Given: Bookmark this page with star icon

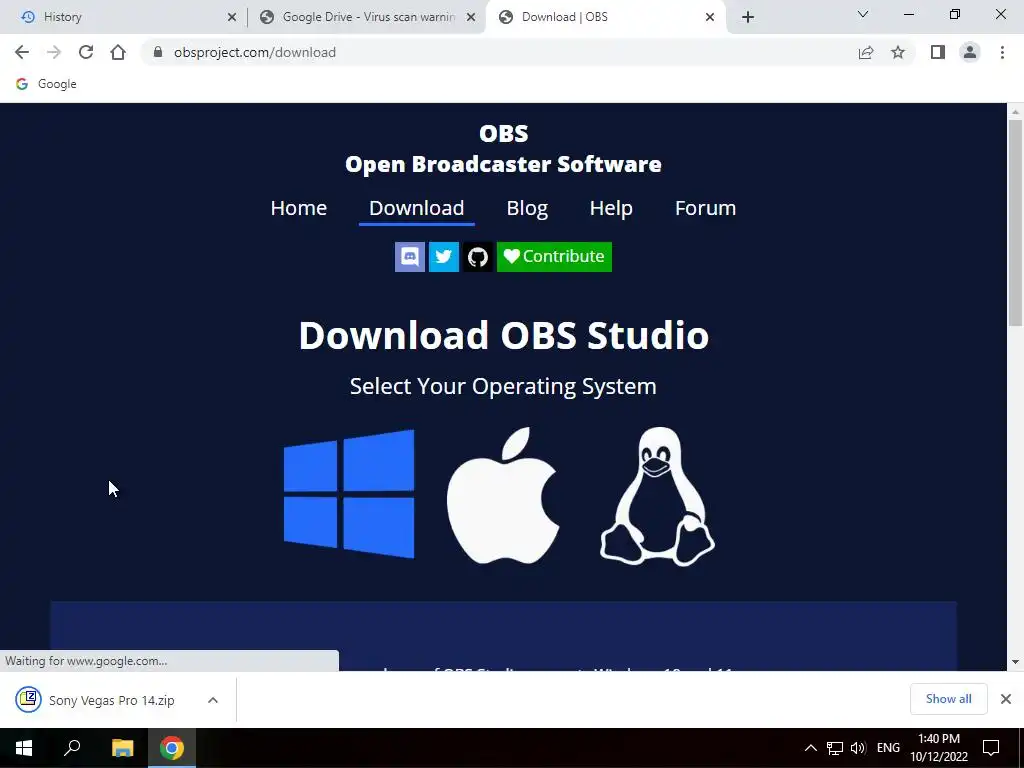Looking at the screenshot, I should point(898,52).
